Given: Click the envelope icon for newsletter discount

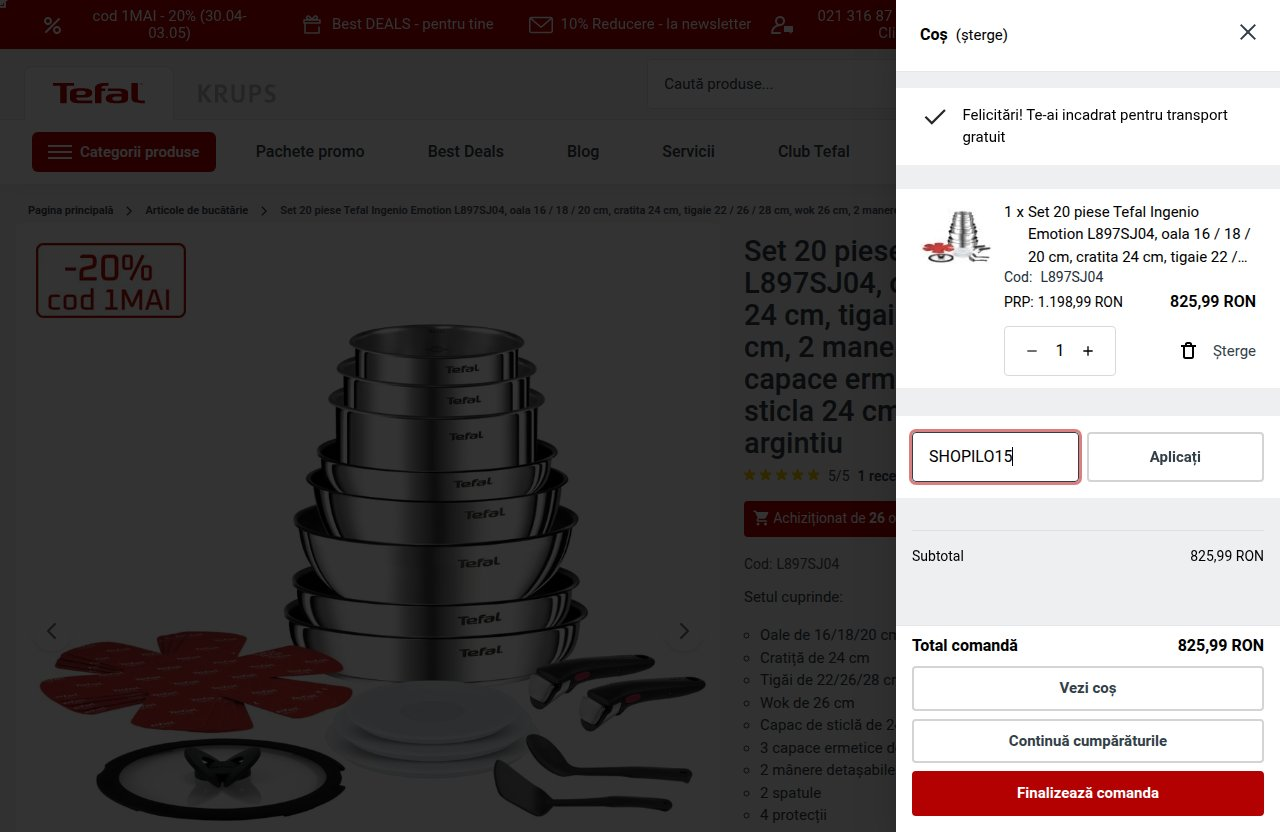Looking at the screenshot, I should point(540,24).
